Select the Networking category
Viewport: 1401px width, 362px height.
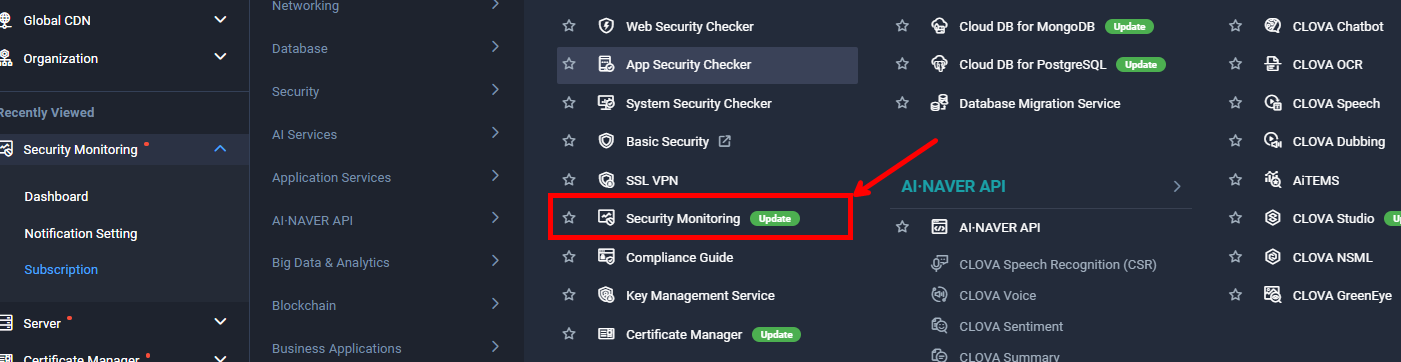pos(305,6)
